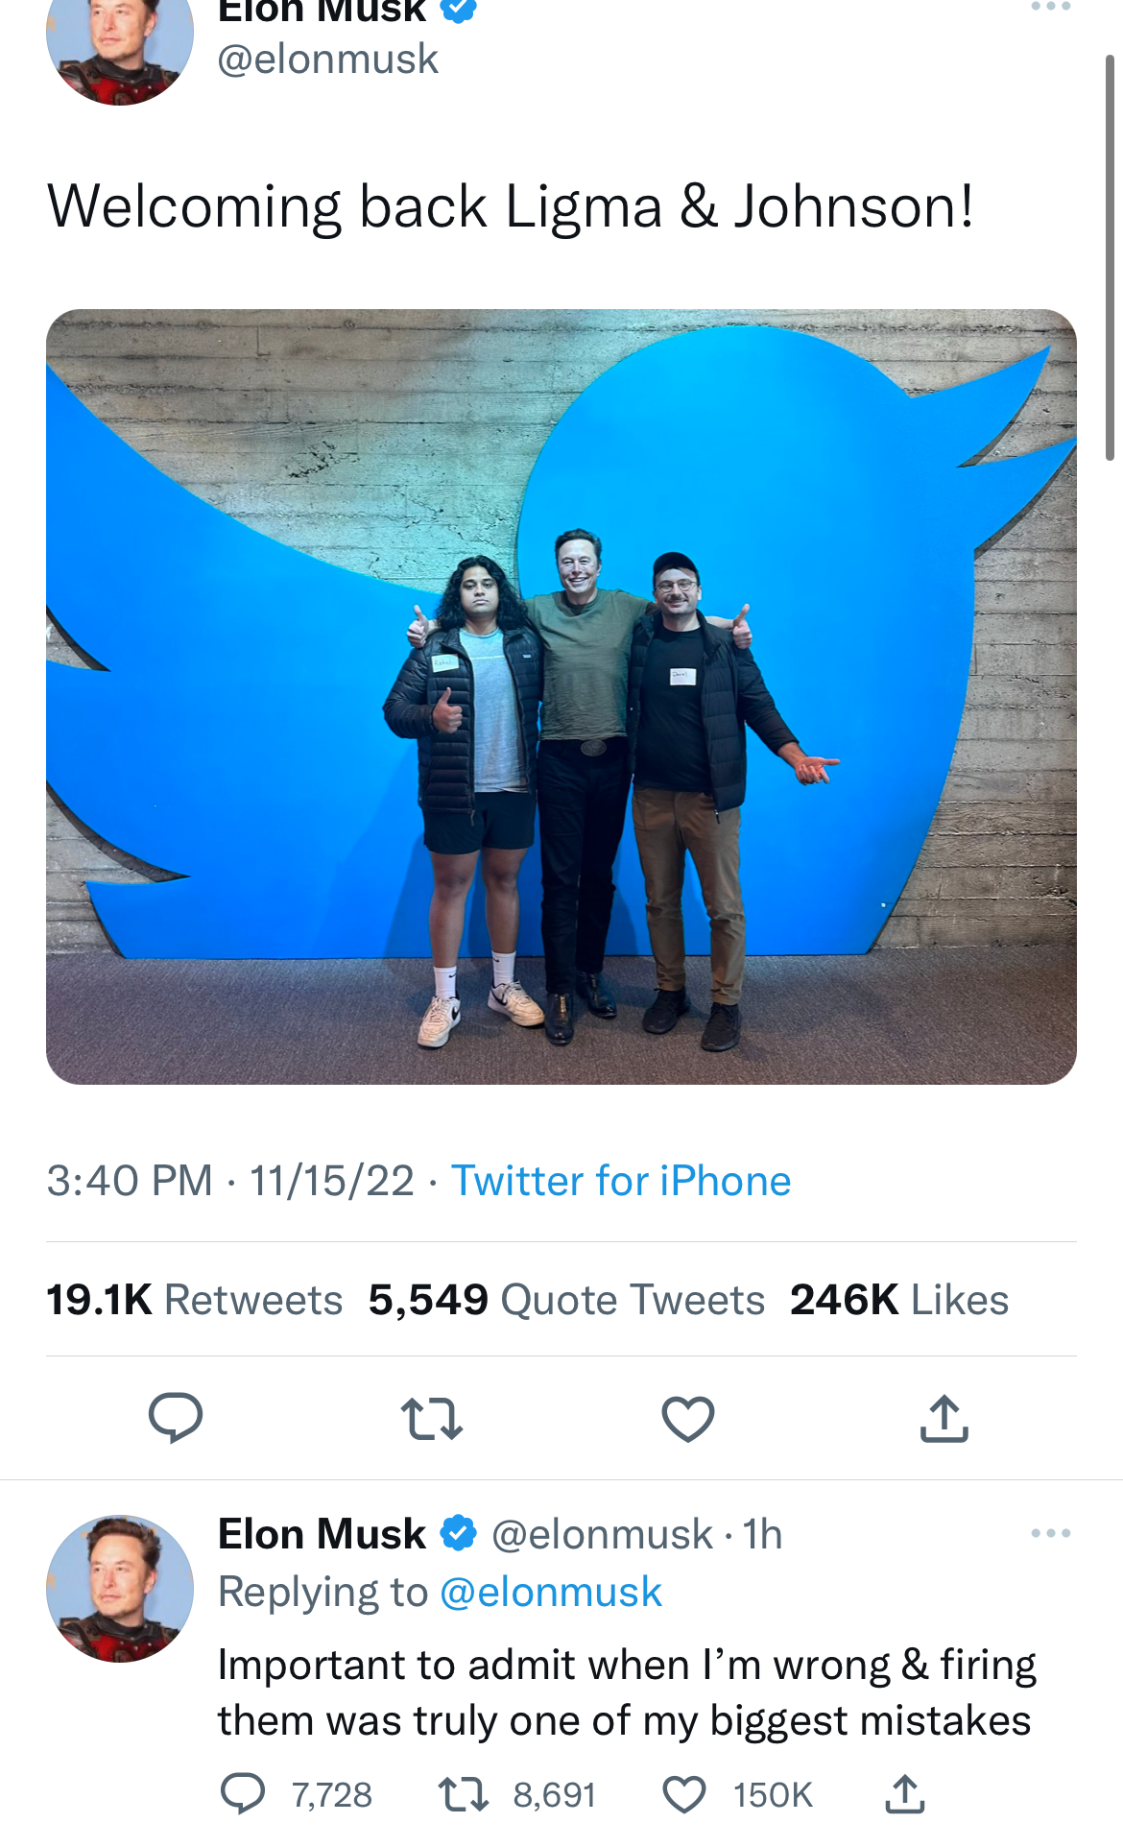Open reply author's profile avatar

[x=119, y=1588]
